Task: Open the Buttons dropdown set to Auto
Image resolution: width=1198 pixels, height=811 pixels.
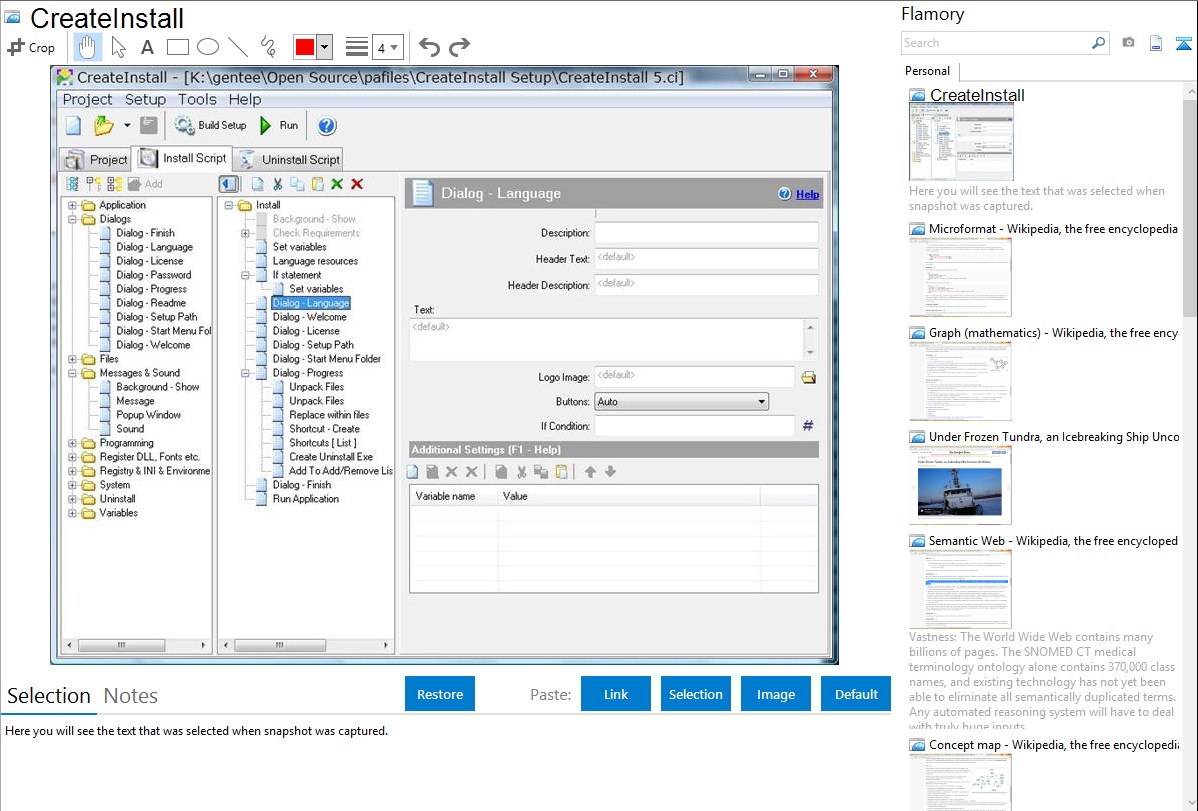Action: click(682, 402)
